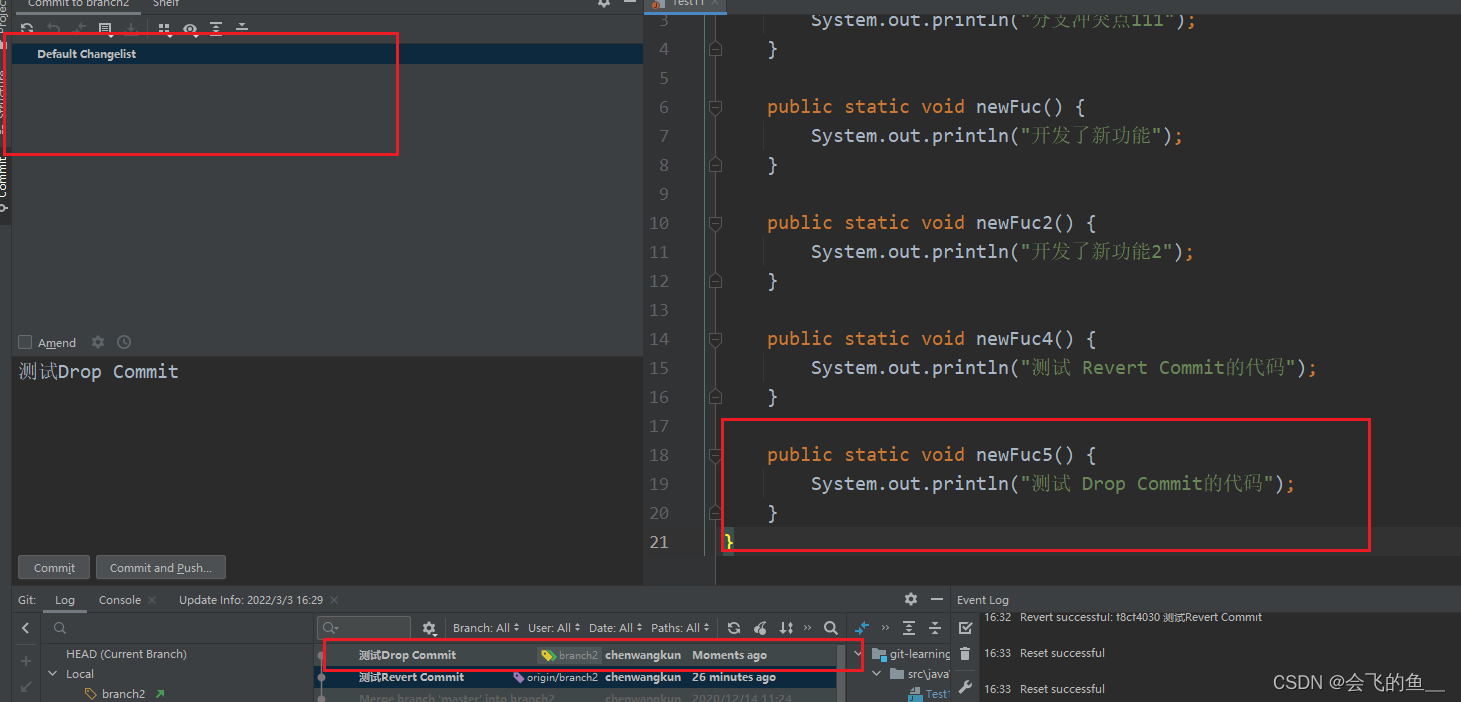Open the User: All filter dropdown

click(x=555, y=628)
